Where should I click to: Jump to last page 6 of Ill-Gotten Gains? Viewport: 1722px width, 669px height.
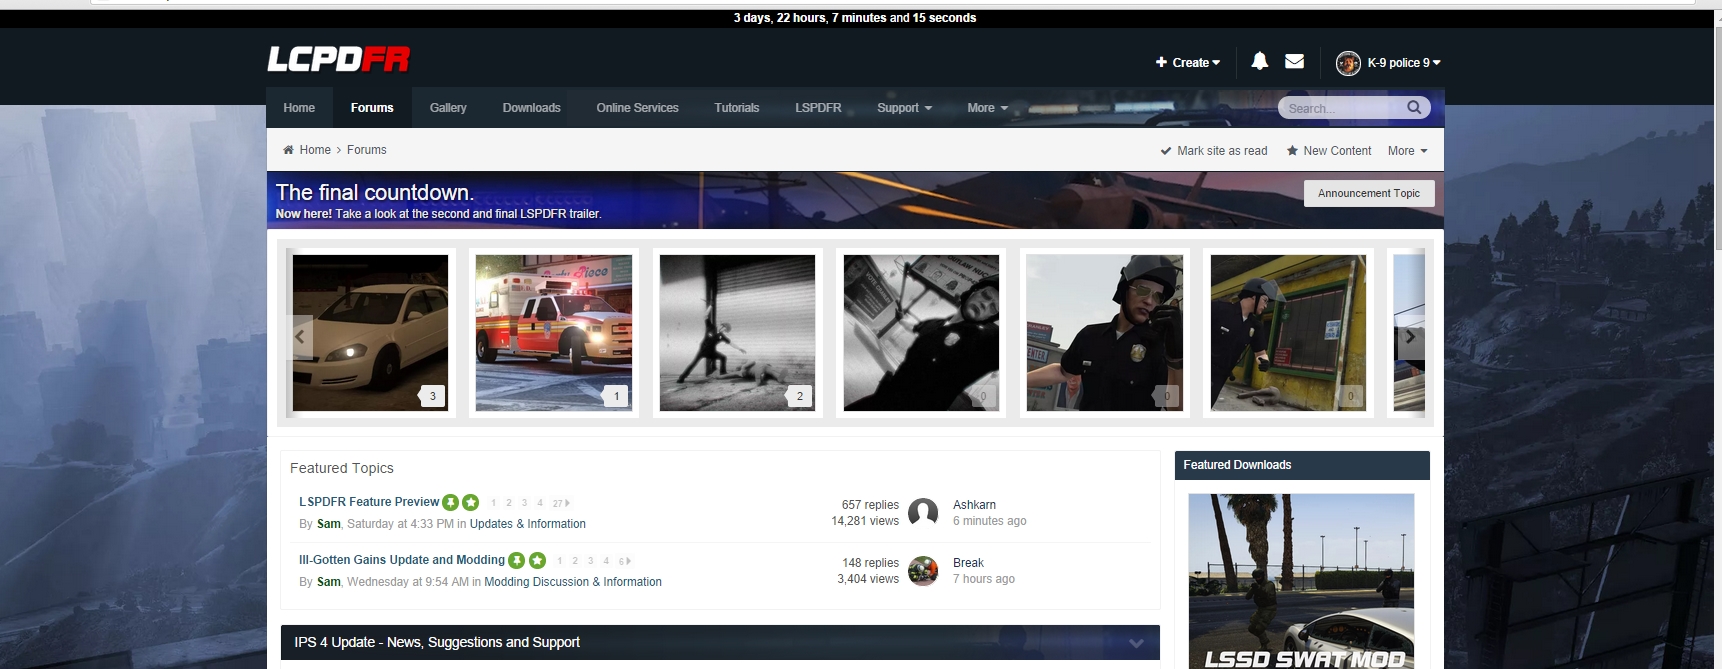(x=624, y=561)
